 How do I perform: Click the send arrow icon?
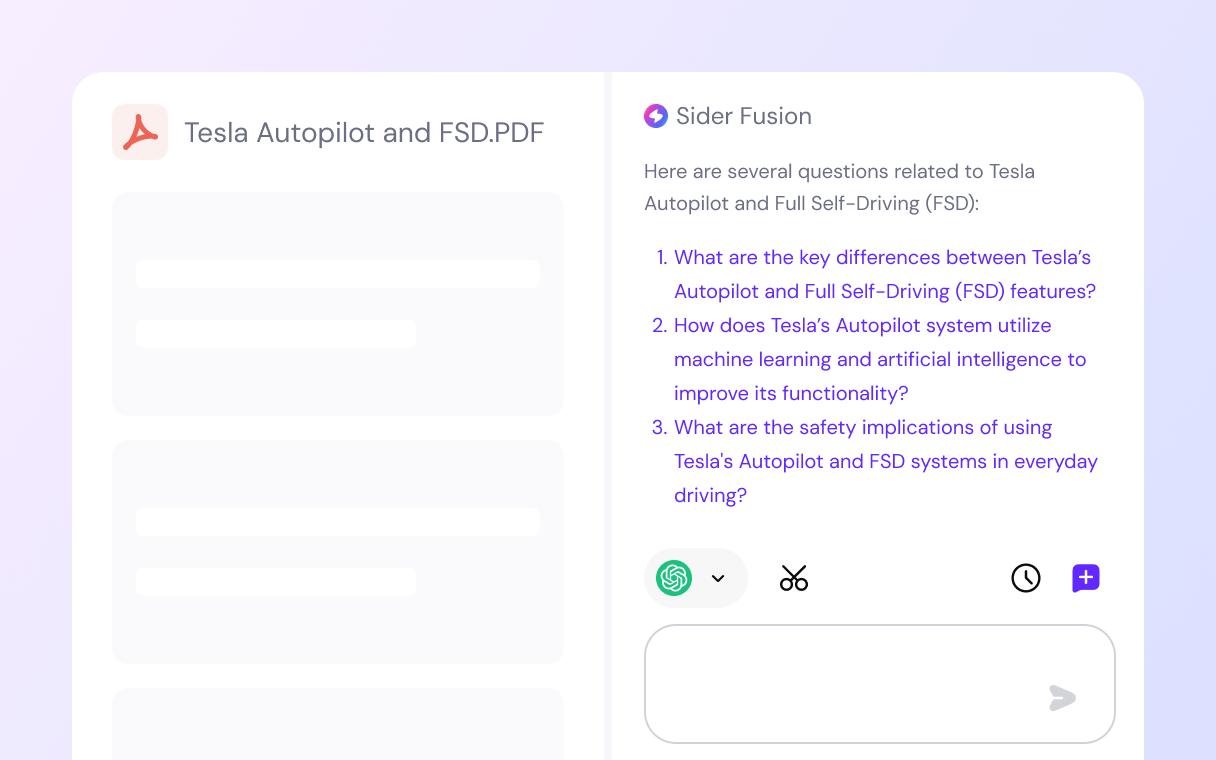click(1062, 698)
